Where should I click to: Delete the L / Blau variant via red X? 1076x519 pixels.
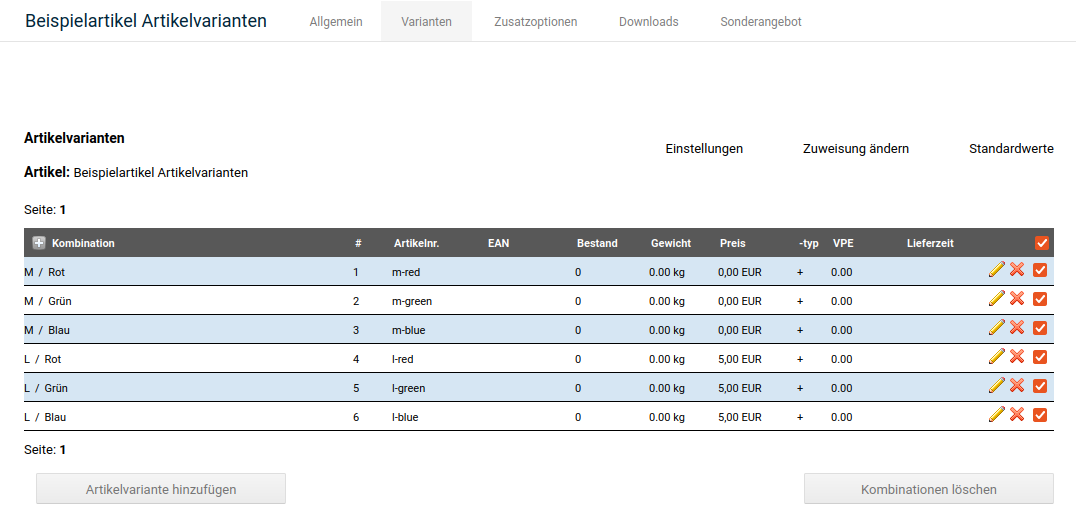[x=1017, y=415]
